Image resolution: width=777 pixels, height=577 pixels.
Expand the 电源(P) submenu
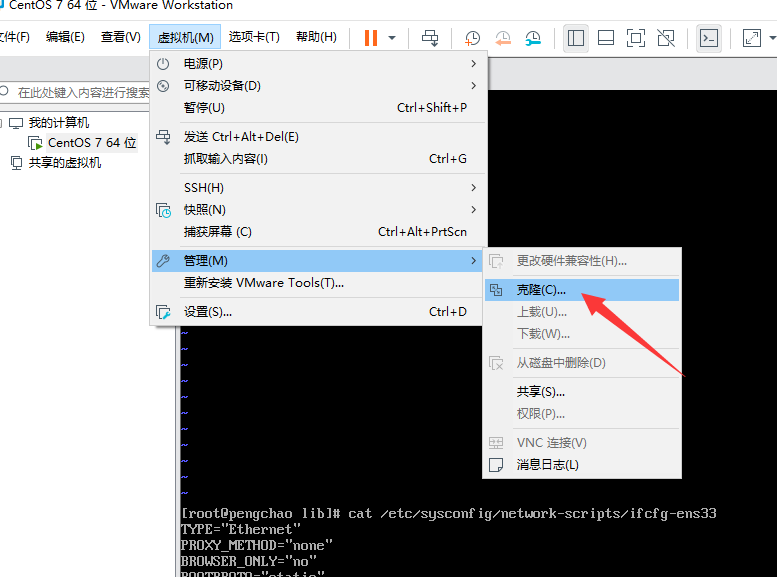coord(317,64)
